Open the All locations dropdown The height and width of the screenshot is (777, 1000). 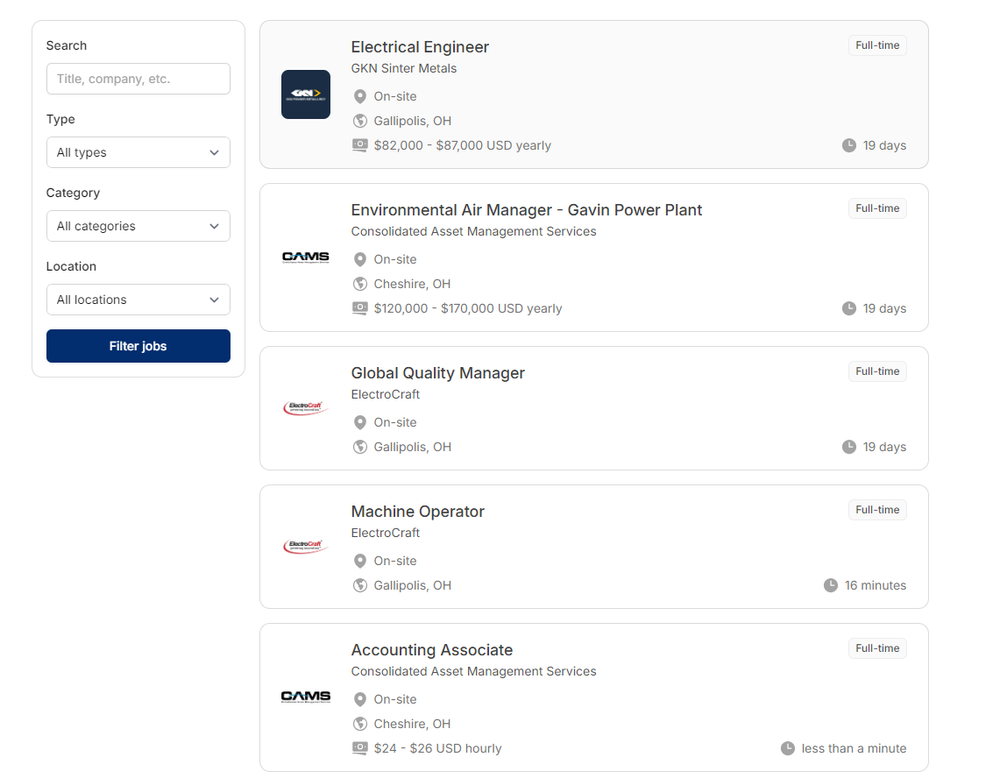pyautogui.click(x=138, y=300)
